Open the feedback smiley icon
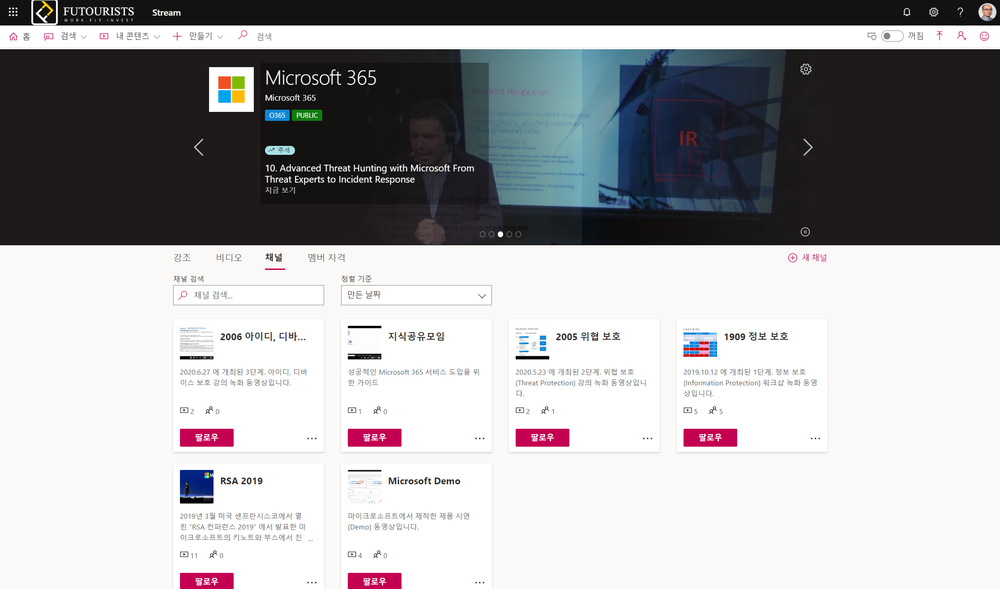This screenshot has width=1000, height=589. coord(984,36)
